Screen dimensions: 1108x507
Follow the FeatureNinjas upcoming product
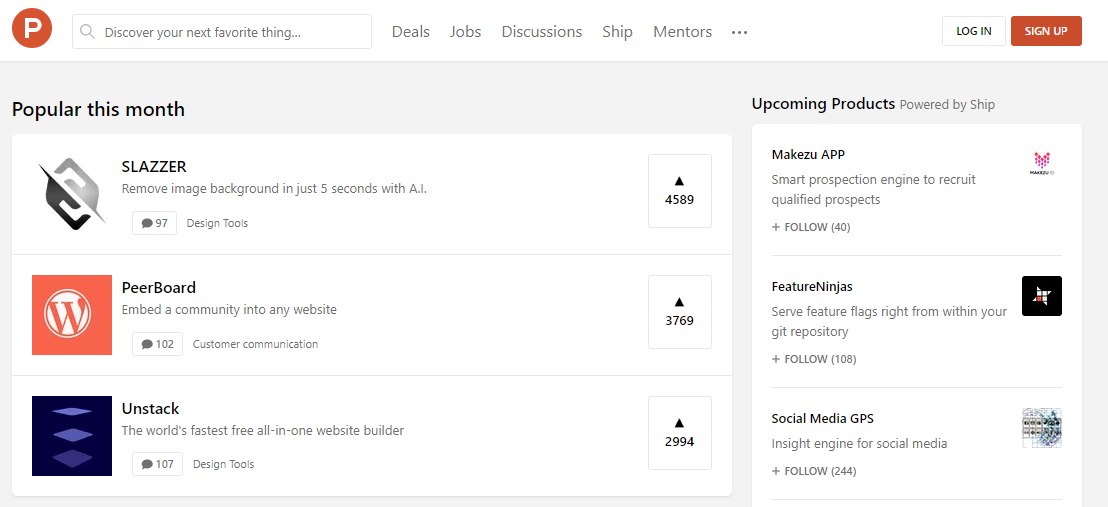(x=814, y=359)
